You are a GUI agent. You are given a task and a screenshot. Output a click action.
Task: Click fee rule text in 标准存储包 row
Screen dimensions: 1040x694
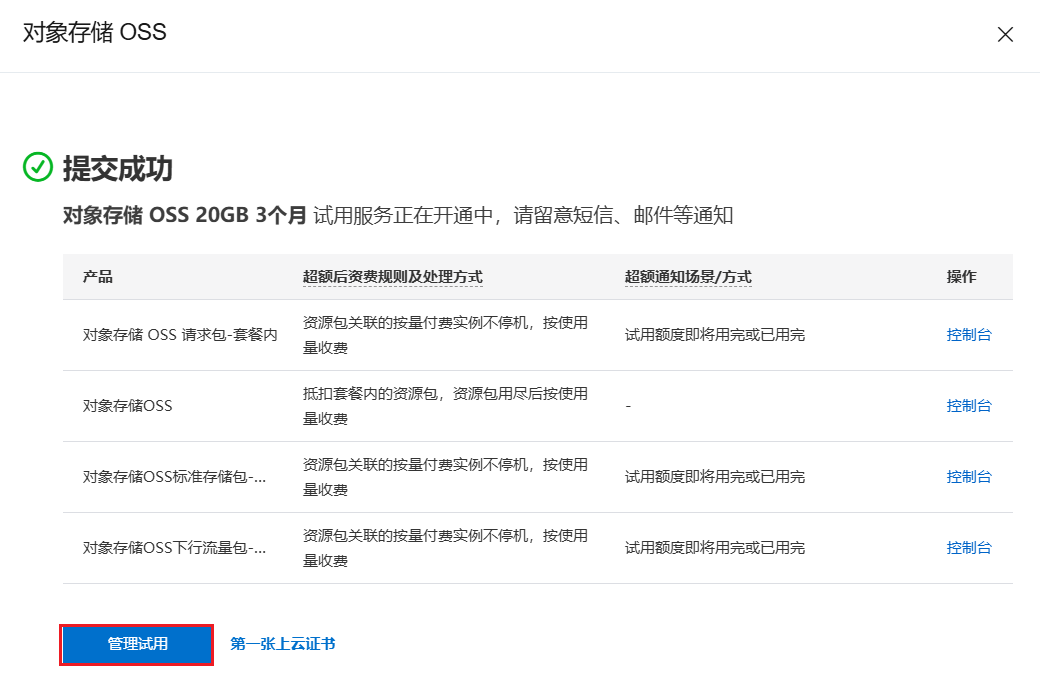445,477
